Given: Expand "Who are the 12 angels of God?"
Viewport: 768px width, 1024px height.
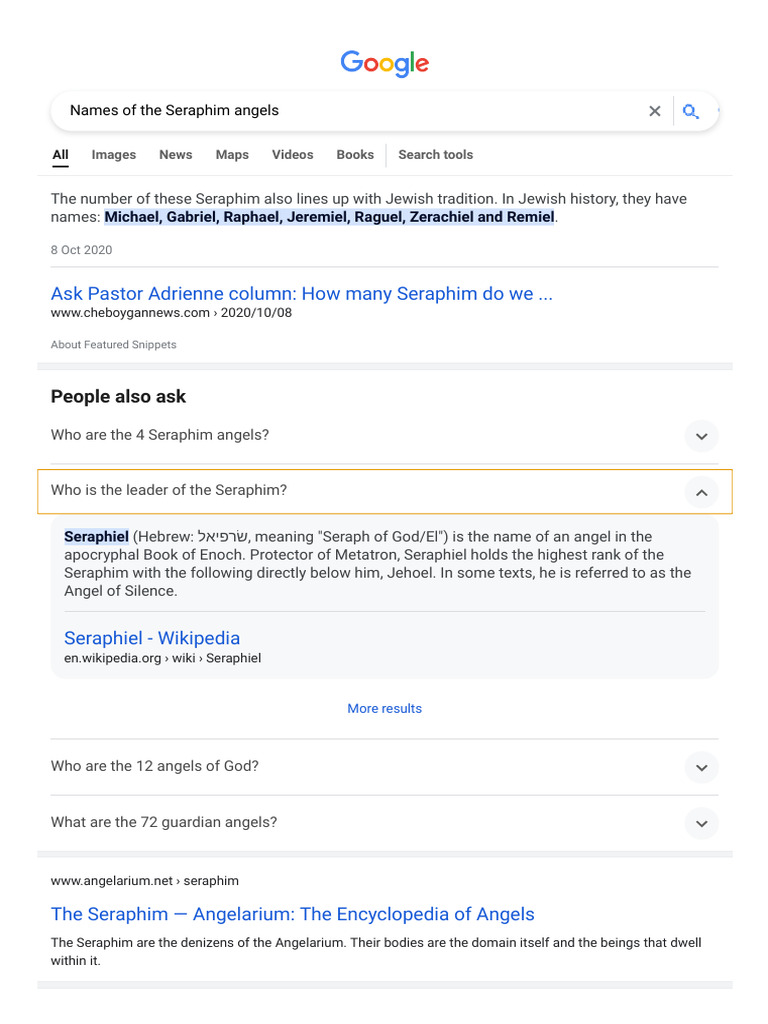Looking at the screenshot, I should coord(701,767).
